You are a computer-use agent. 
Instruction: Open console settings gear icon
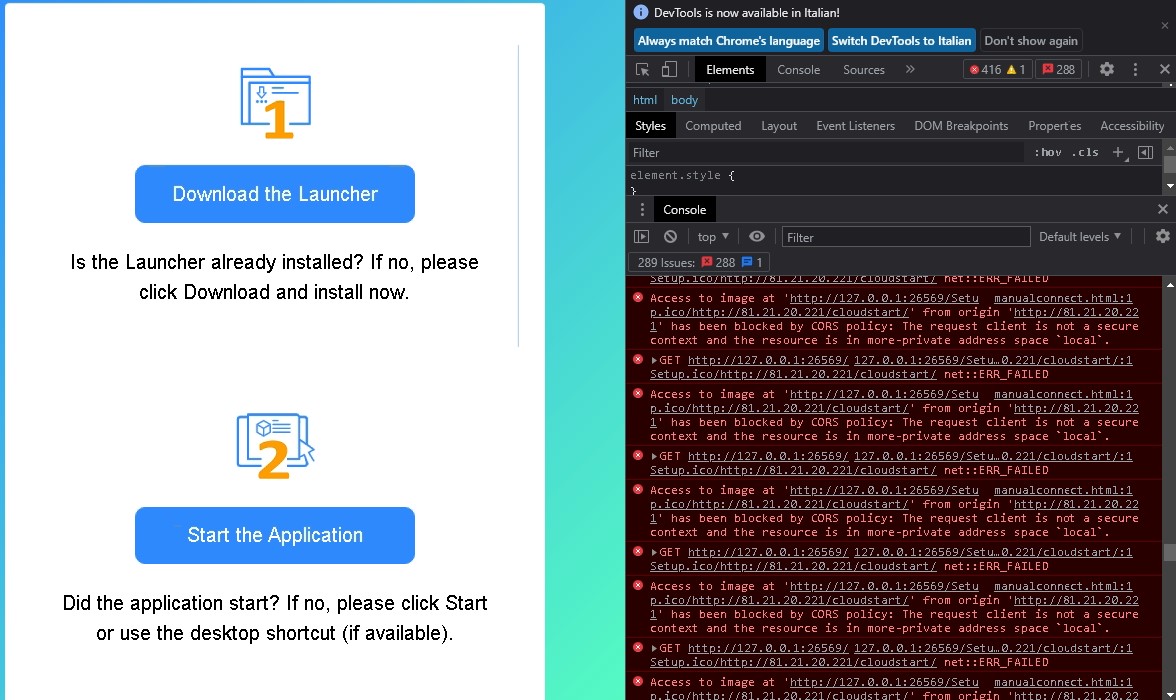[1162, 237]
